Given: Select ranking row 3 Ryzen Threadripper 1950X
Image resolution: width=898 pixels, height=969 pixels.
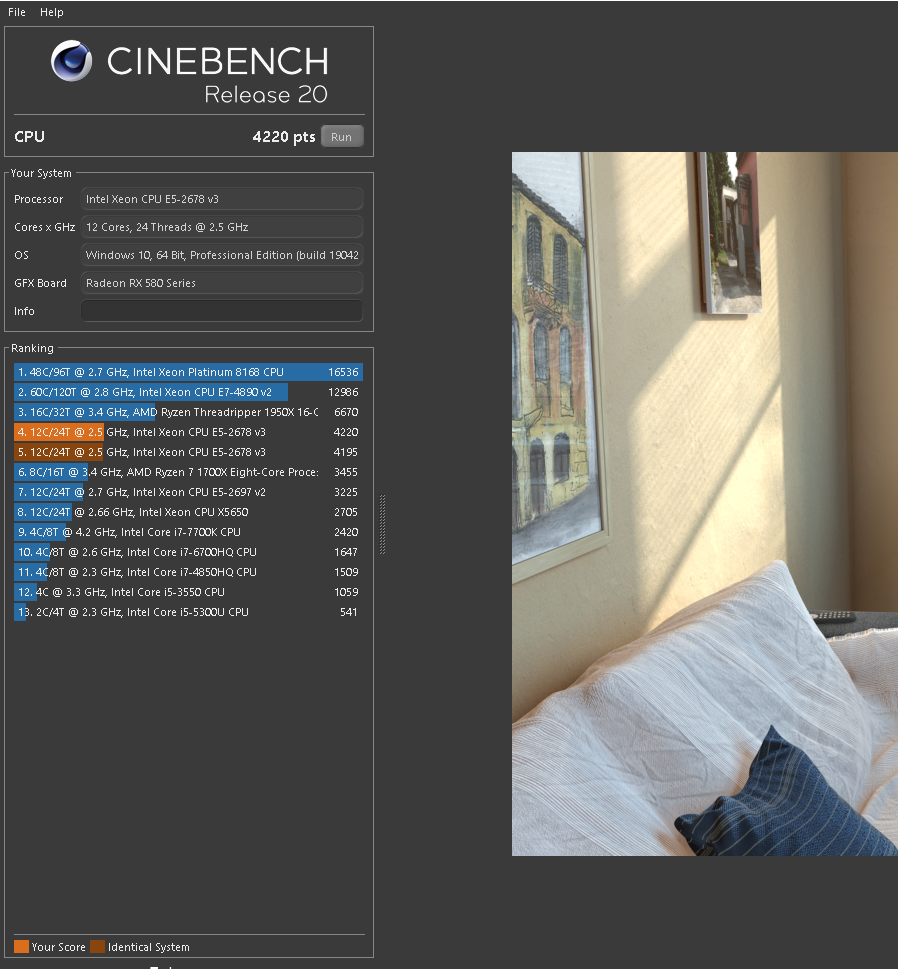Looking at the screenshot, I should [x=188, y=412].
